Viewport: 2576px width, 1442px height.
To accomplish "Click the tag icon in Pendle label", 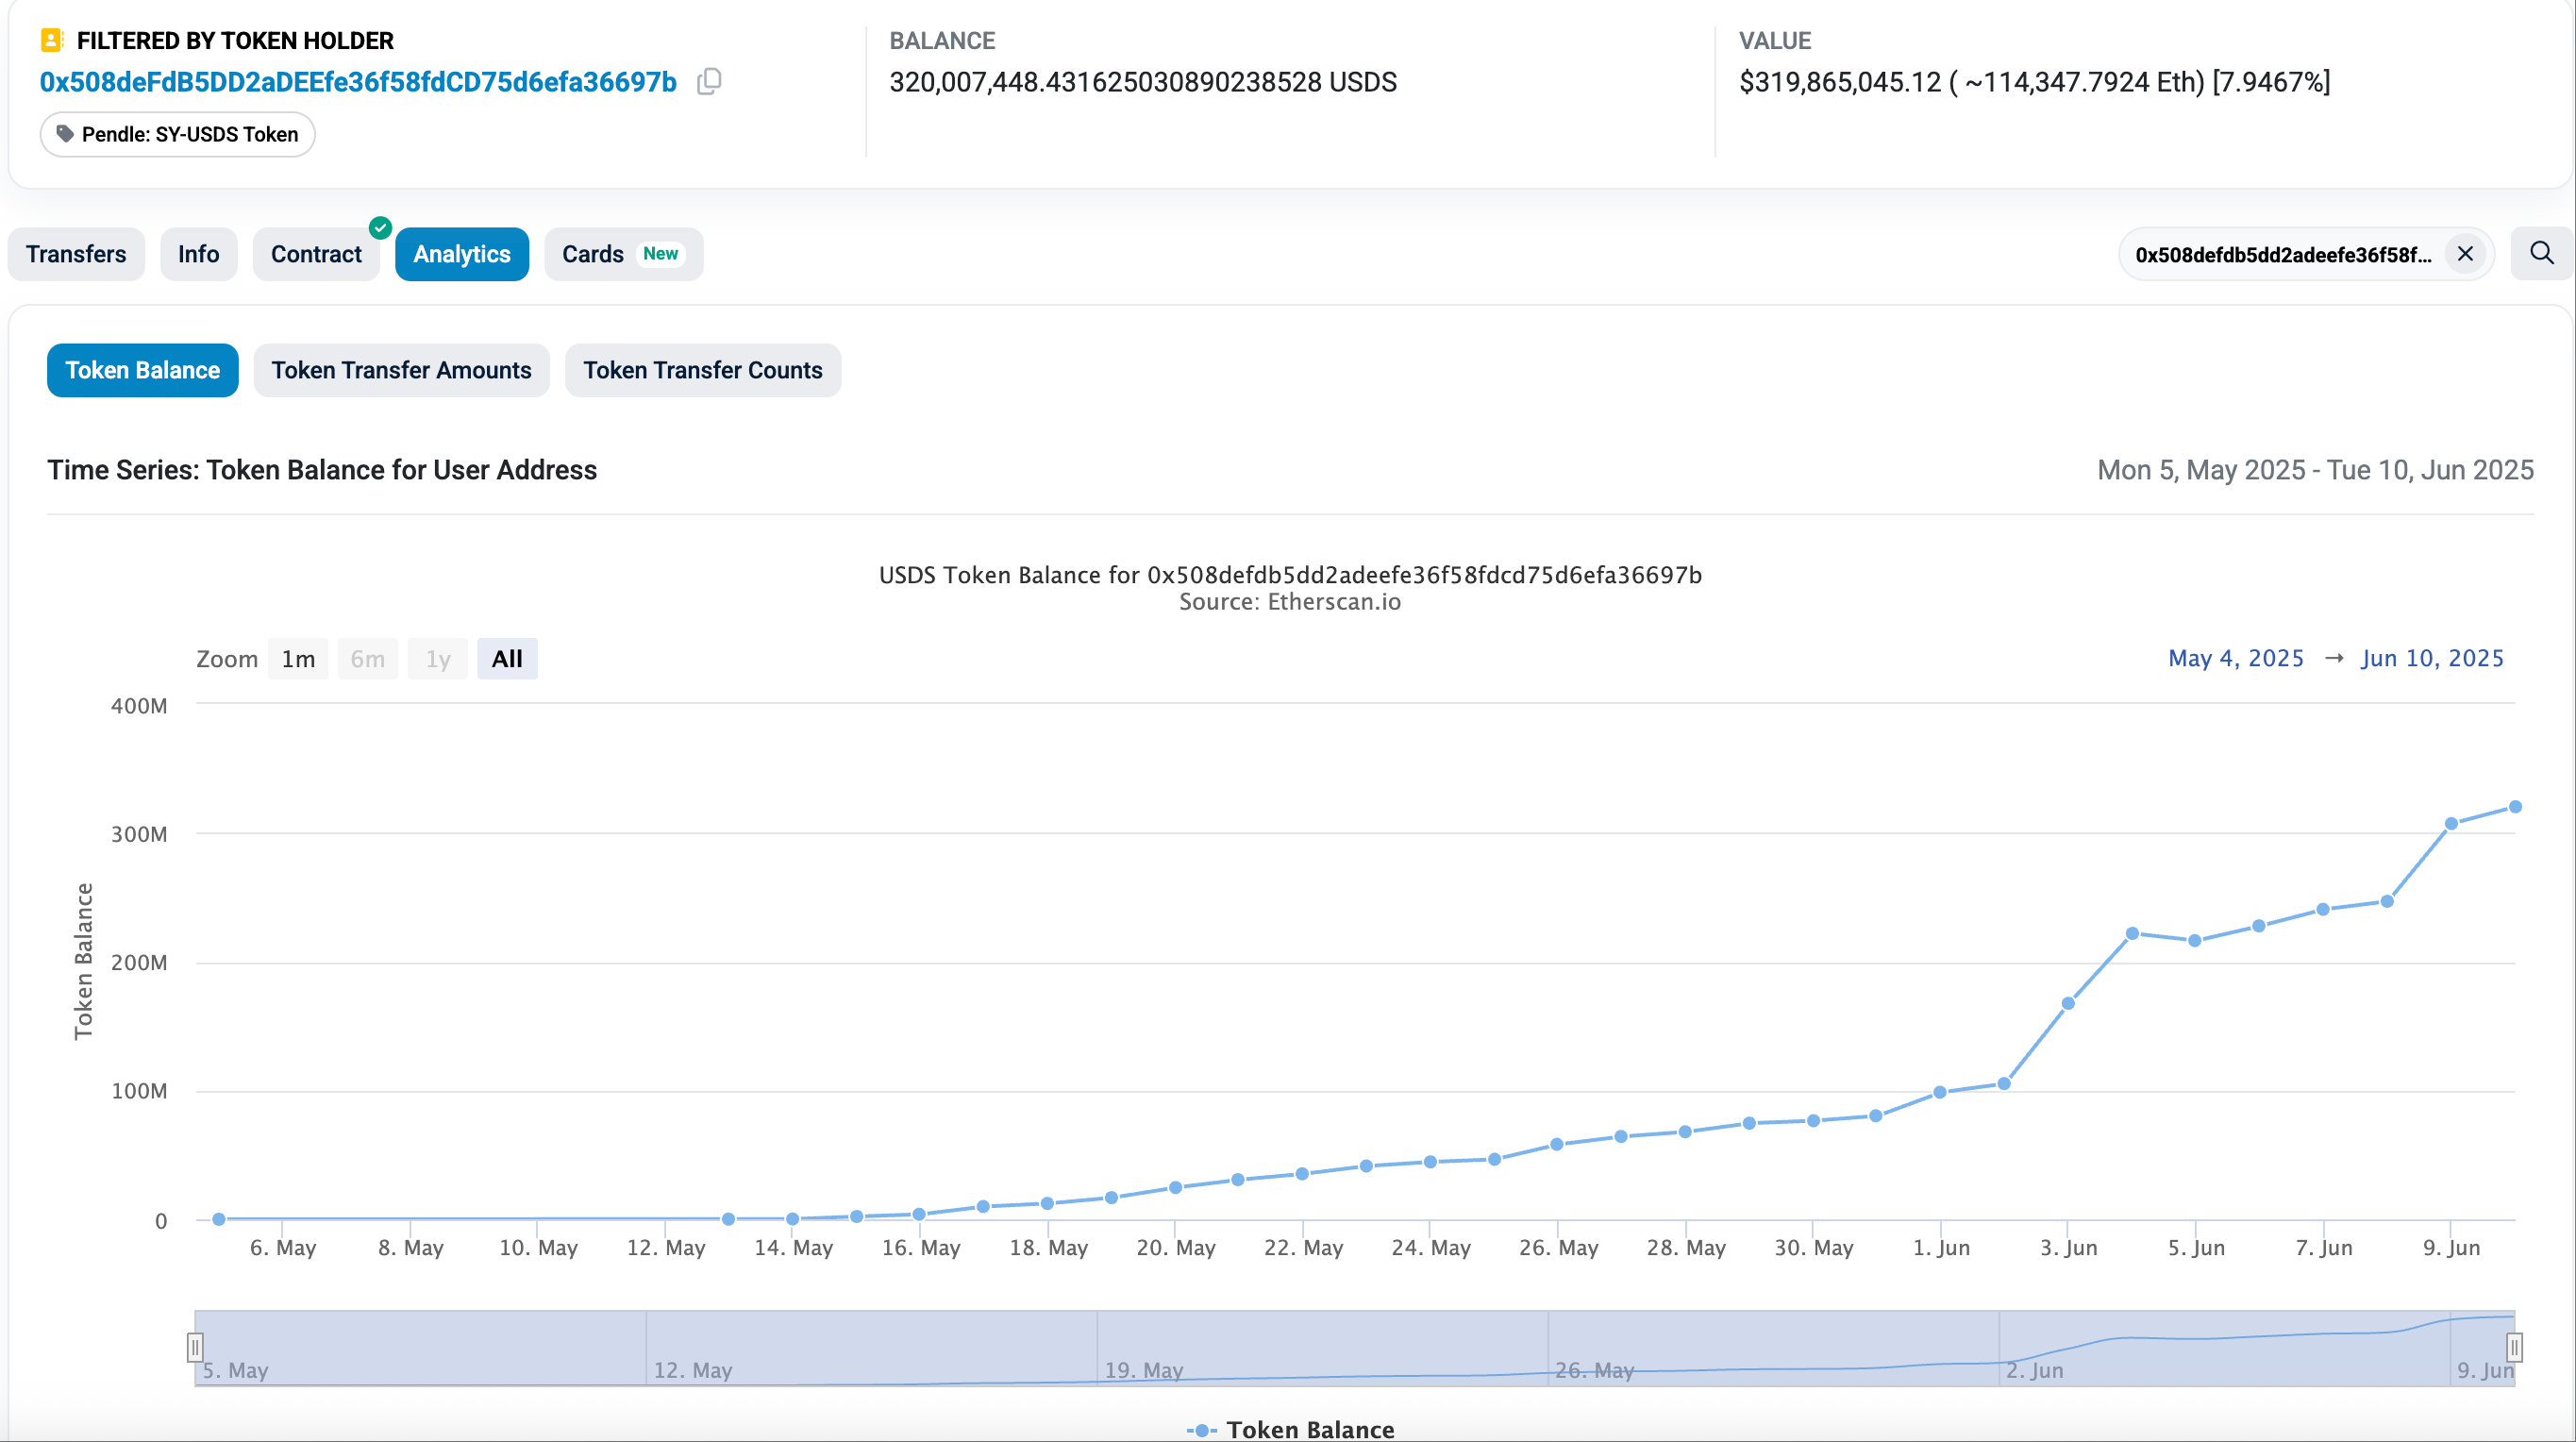I will [x=65, y=134].
